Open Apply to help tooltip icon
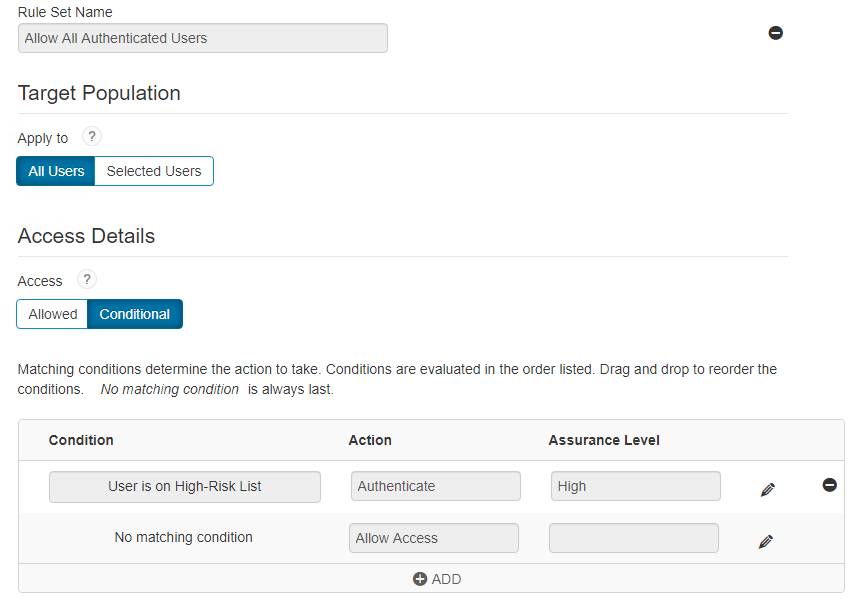The image size is (850, 601). click(x=91, y=137)
